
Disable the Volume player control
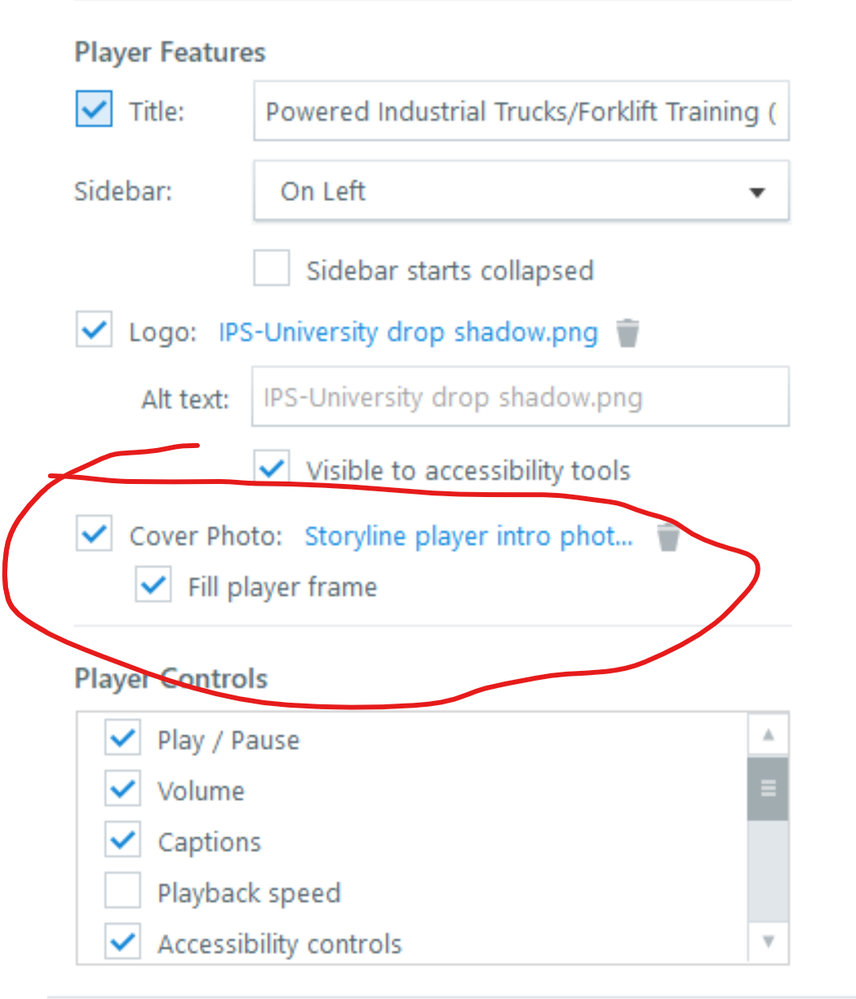[123, 790]
